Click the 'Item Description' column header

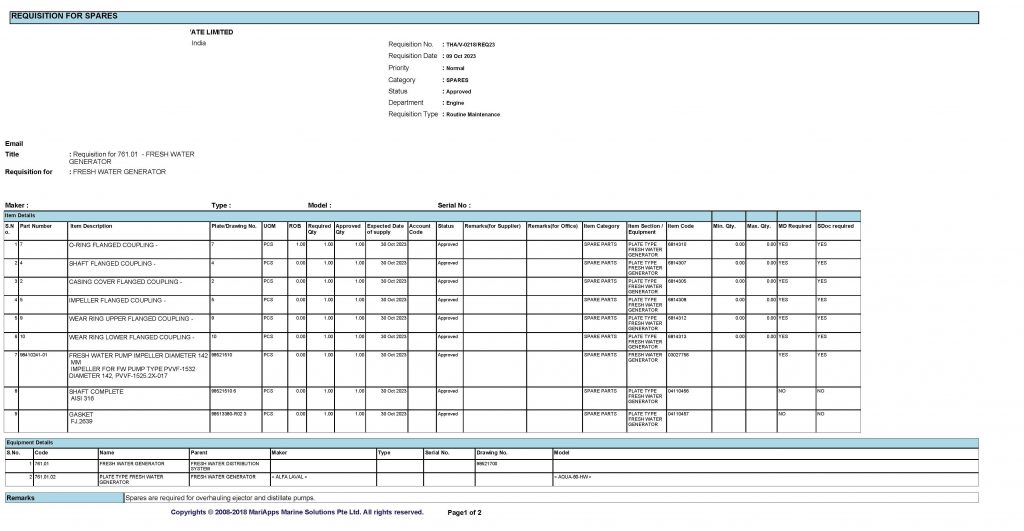[90, 226]
